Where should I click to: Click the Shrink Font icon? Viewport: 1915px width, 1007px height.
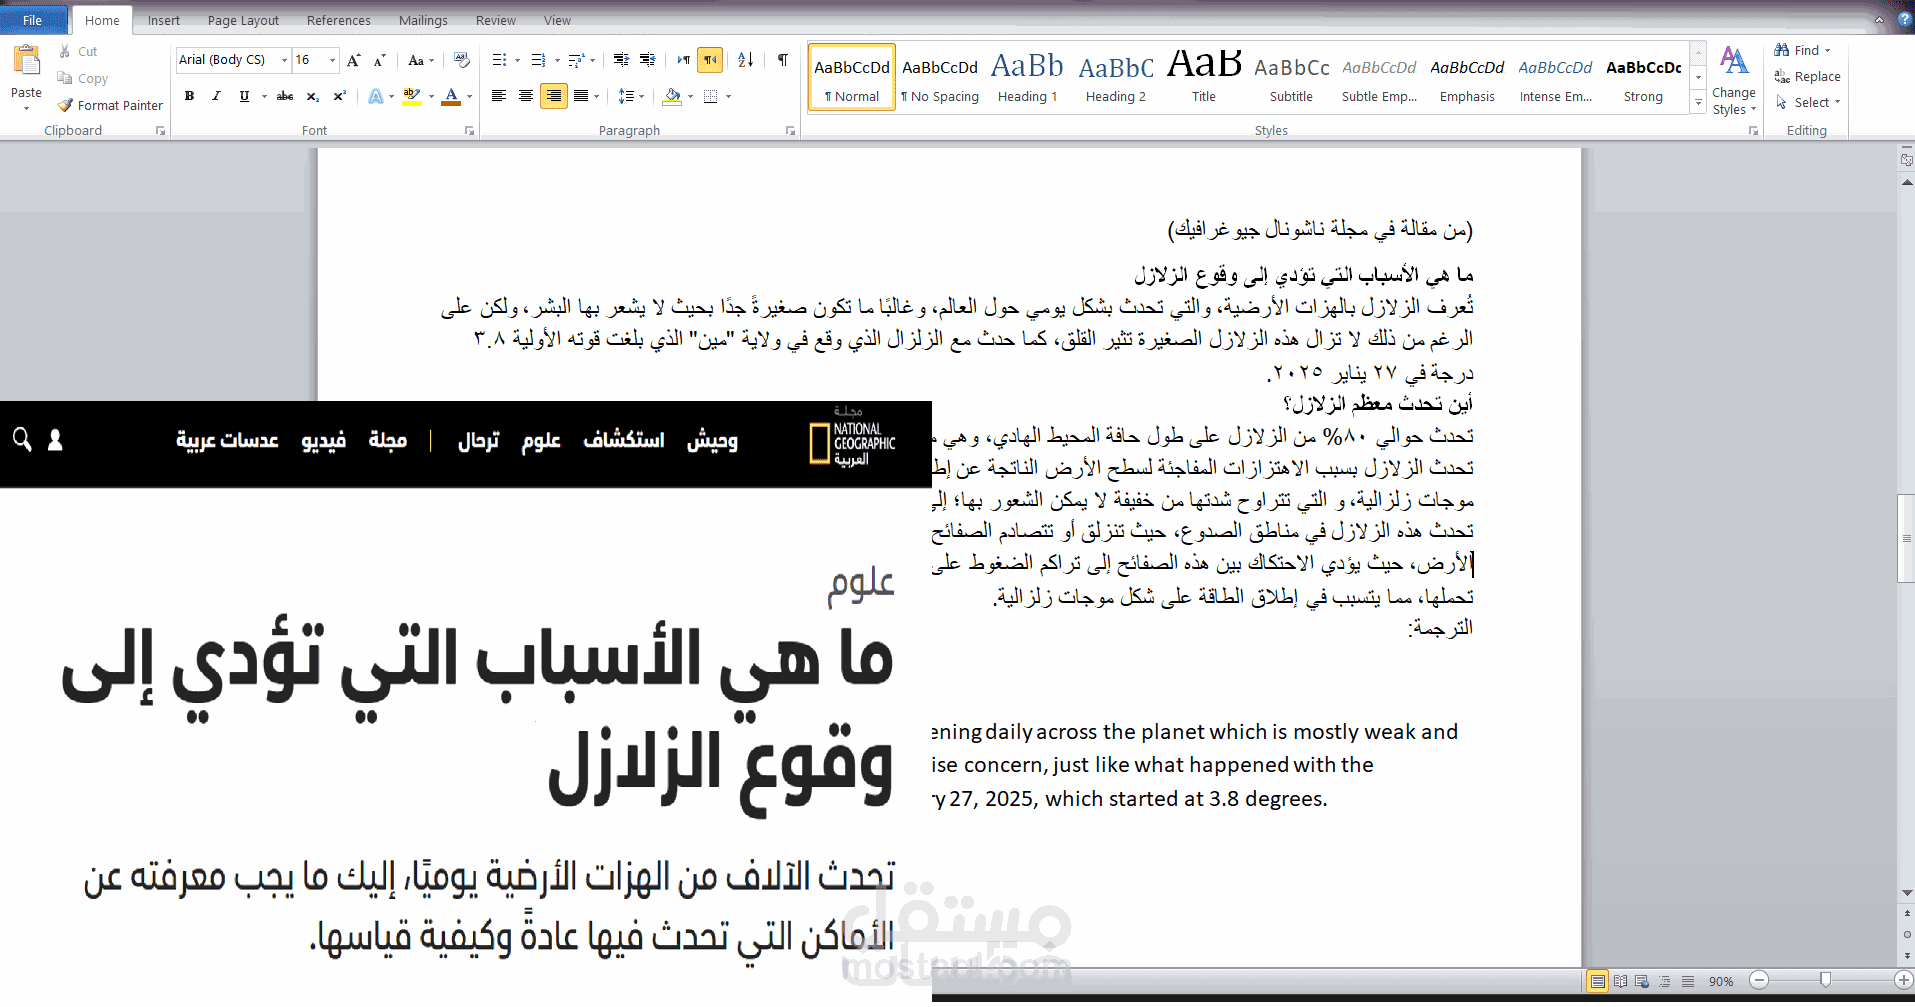380,60
